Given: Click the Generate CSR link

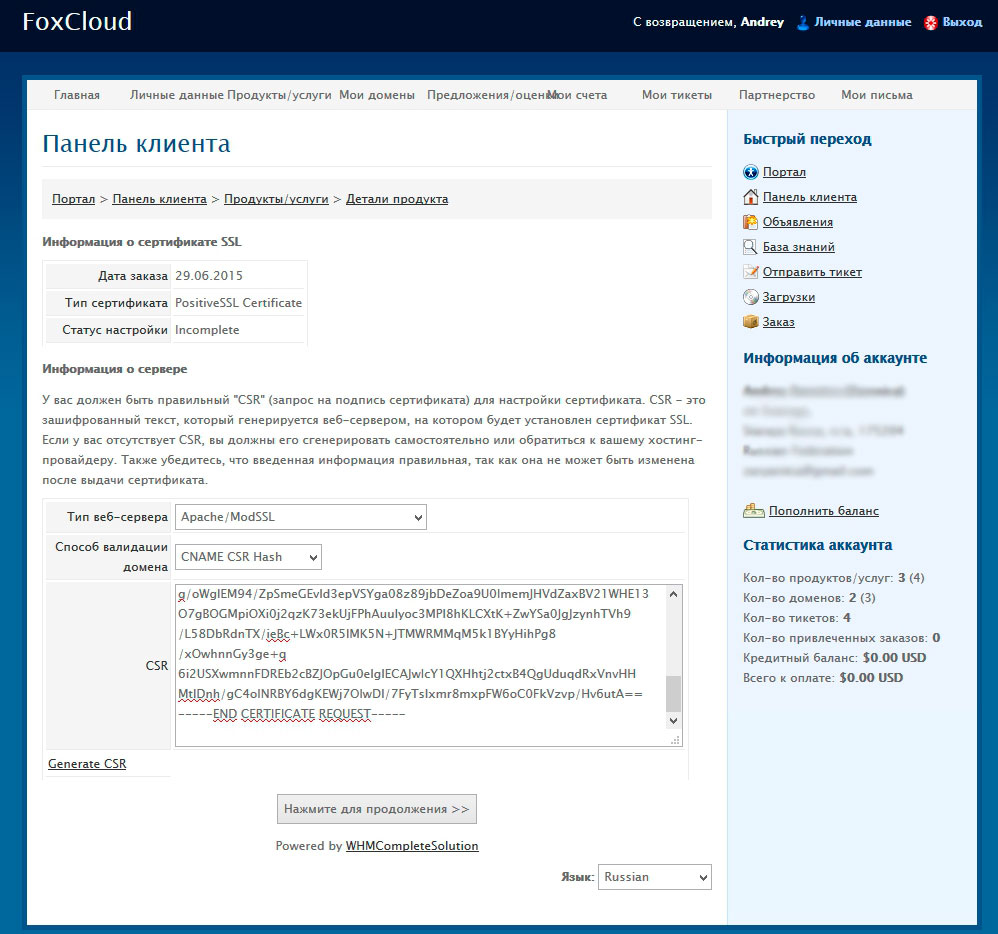Looking at the screenshot, I should 87,763.
